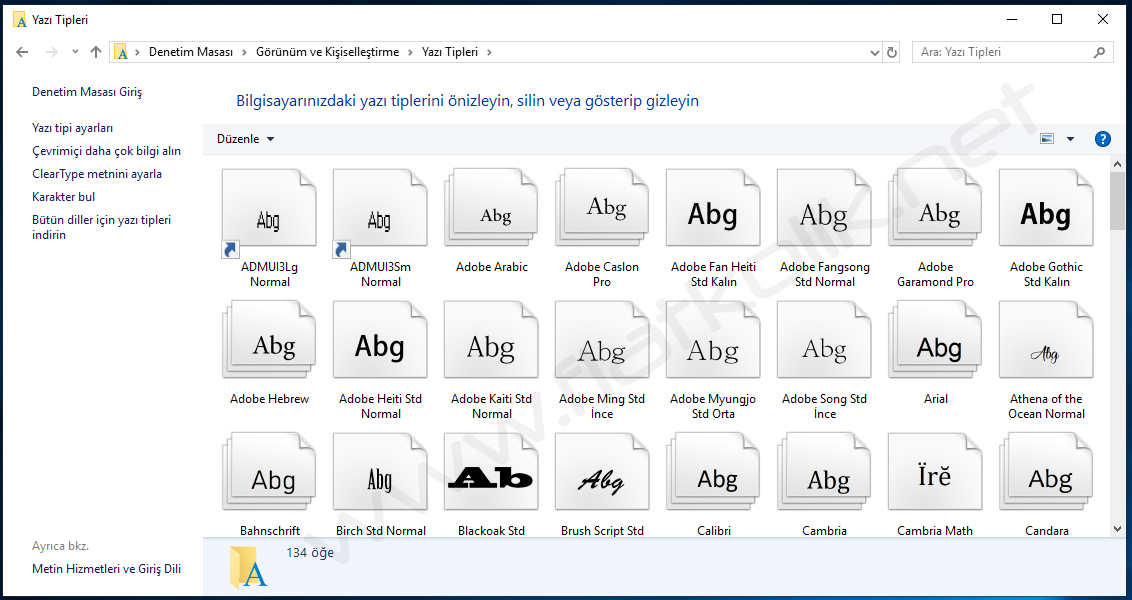The height and width of the screenshot is (600, 1132).
Task: Go back using the left arrow button
Action: [22, 52]
